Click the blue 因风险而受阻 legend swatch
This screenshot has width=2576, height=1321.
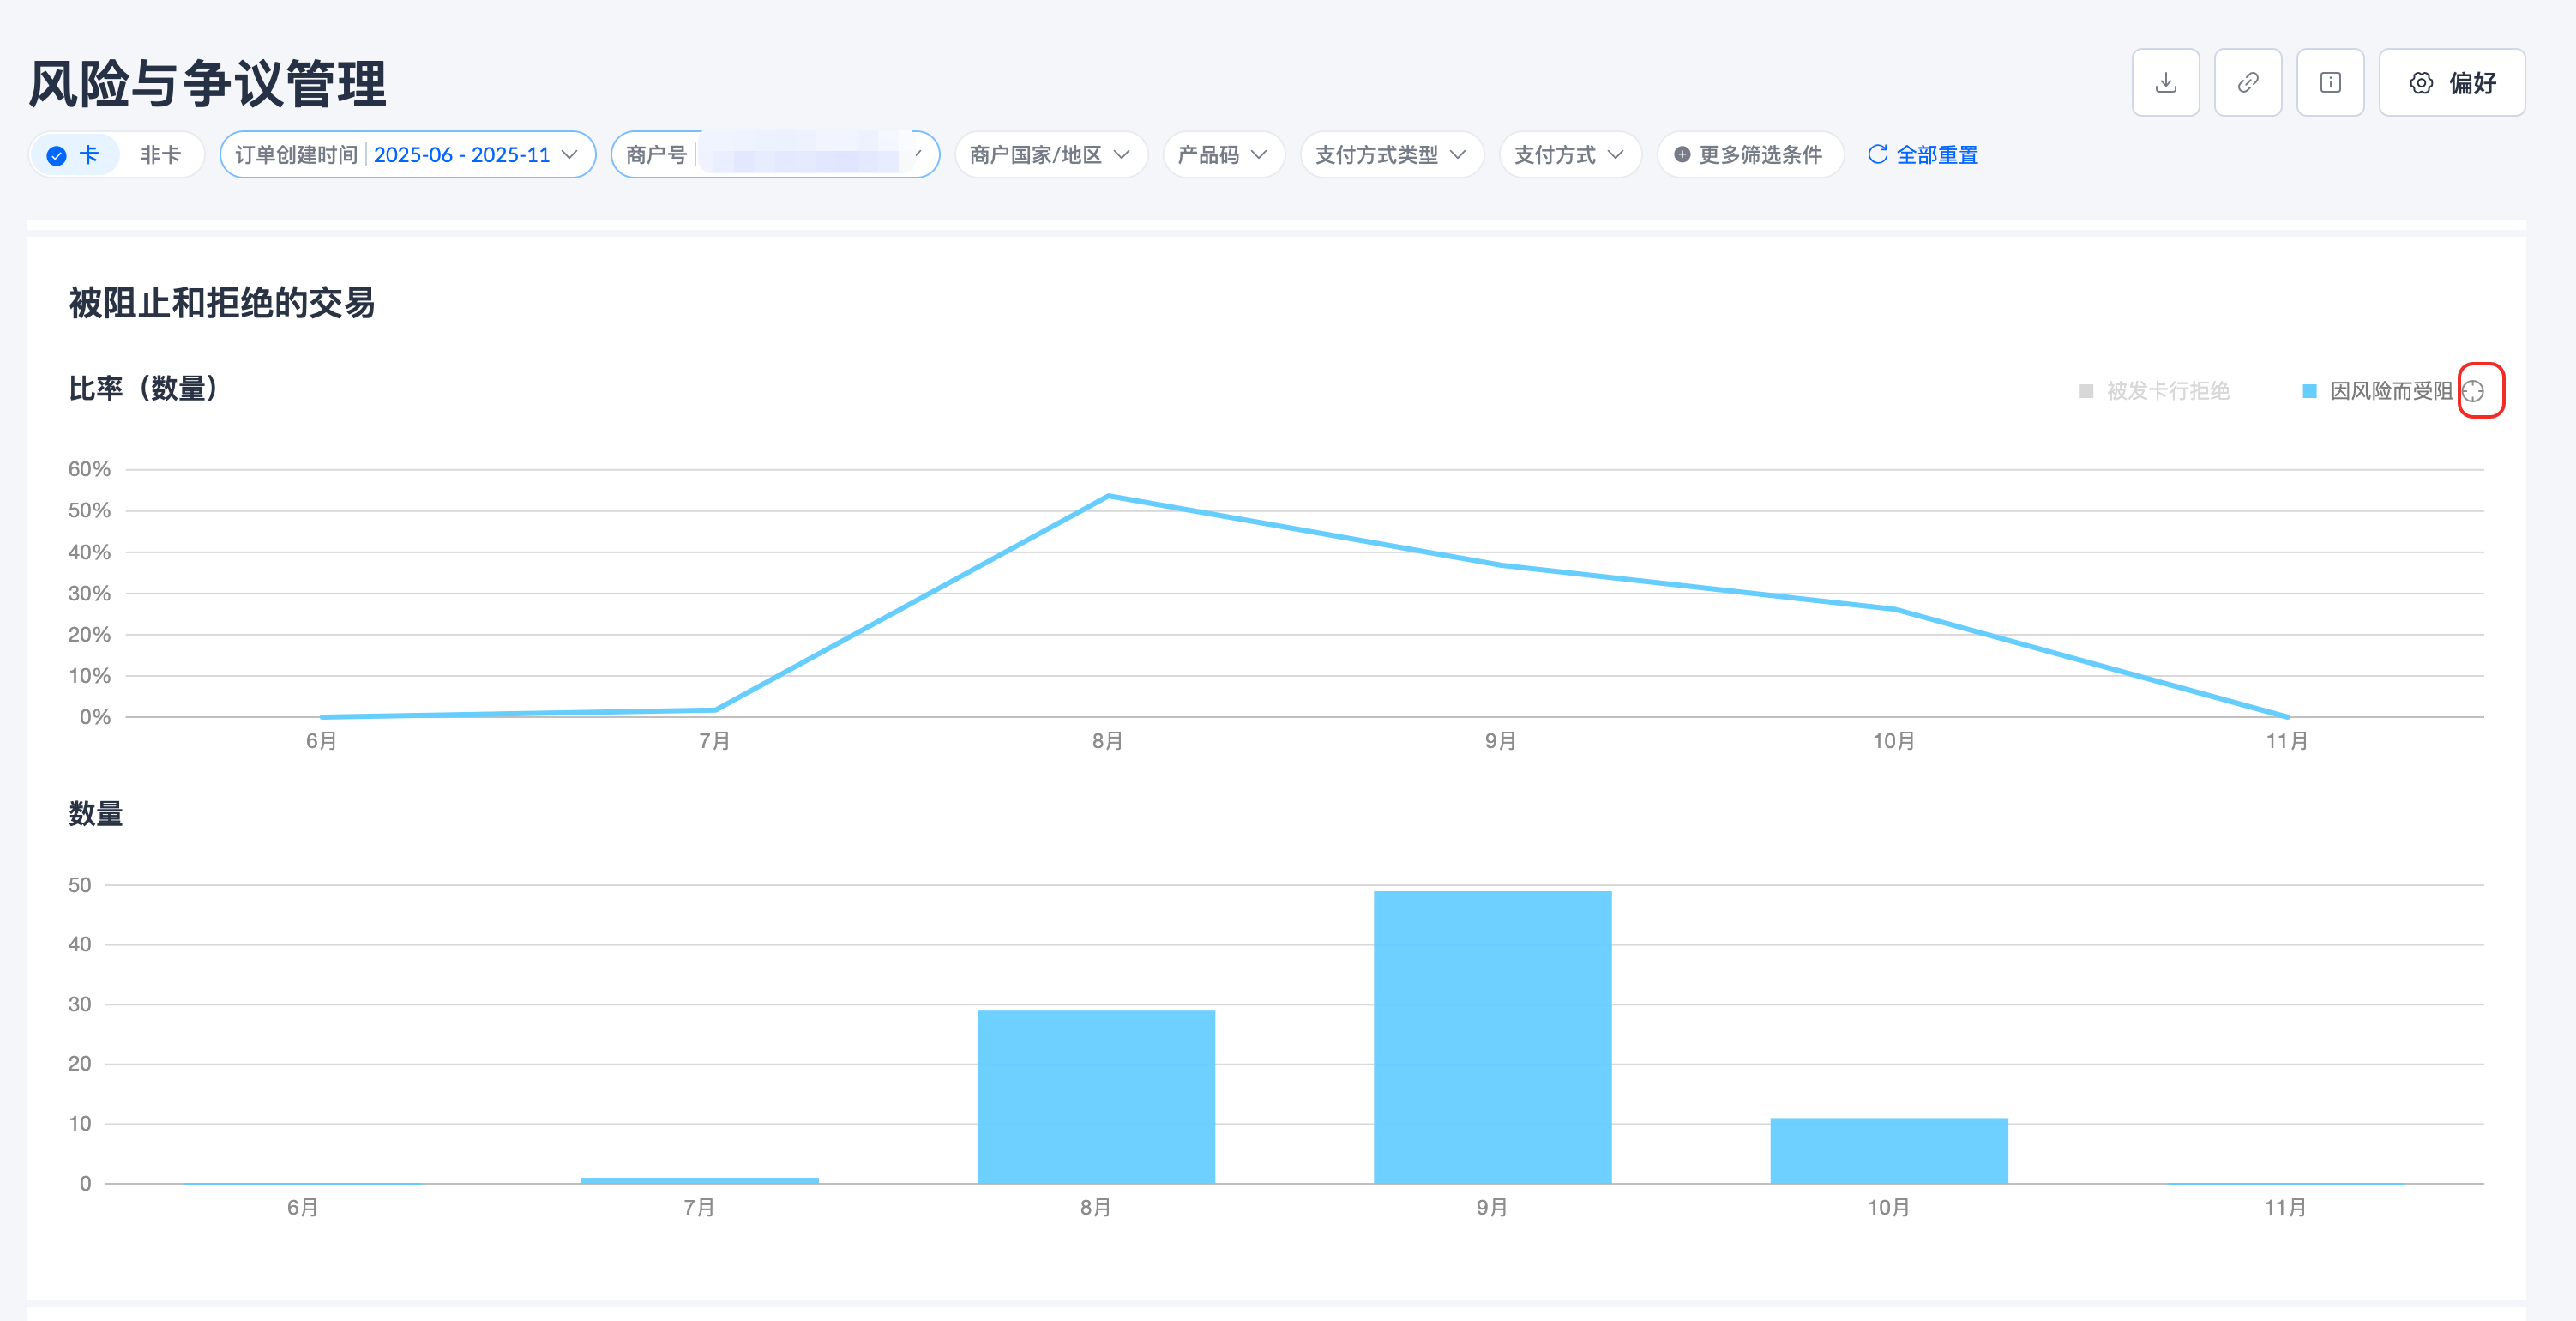coord(2309,391)
